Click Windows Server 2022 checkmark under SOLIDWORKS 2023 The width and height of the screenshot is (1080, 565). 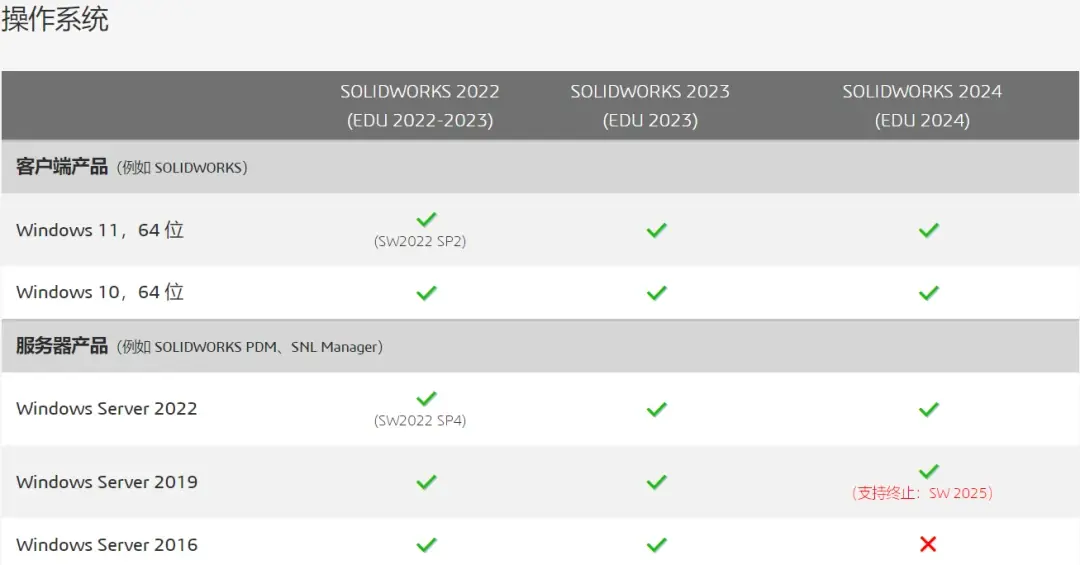click(656, 409)
